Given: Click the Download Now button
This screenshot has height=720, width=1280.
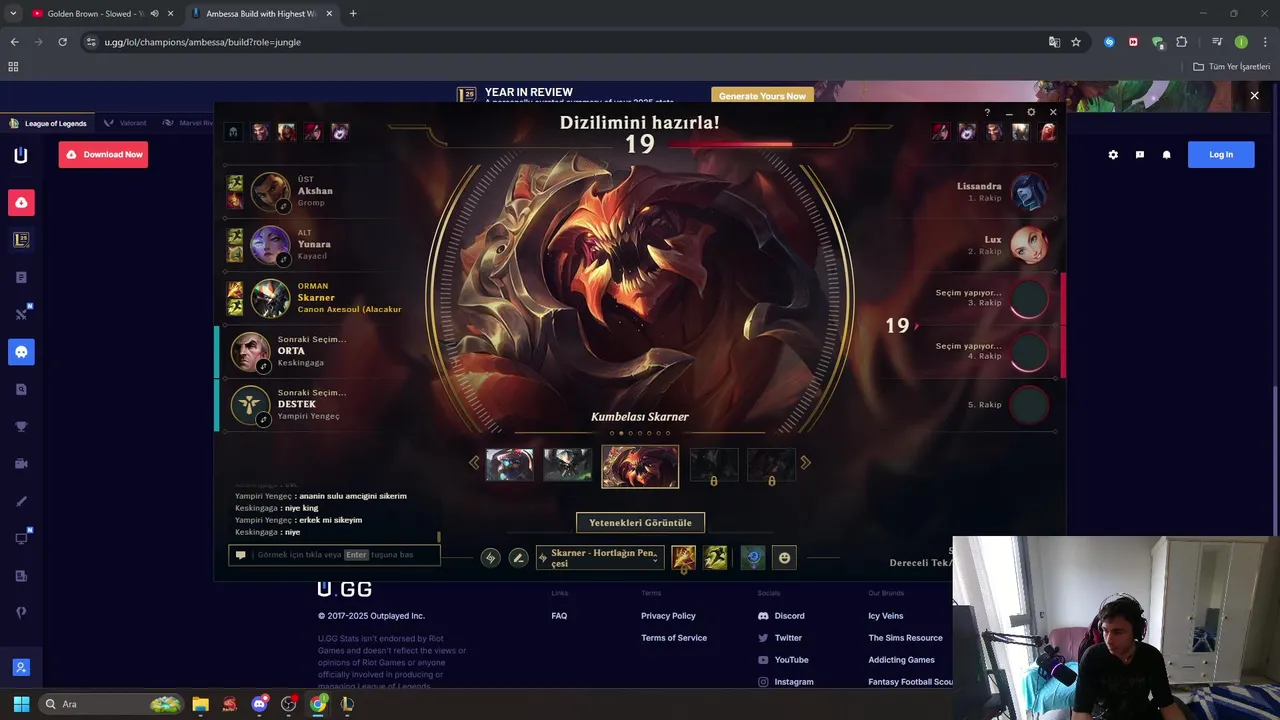Looking at the screenshot, I should tap(103, 154).
